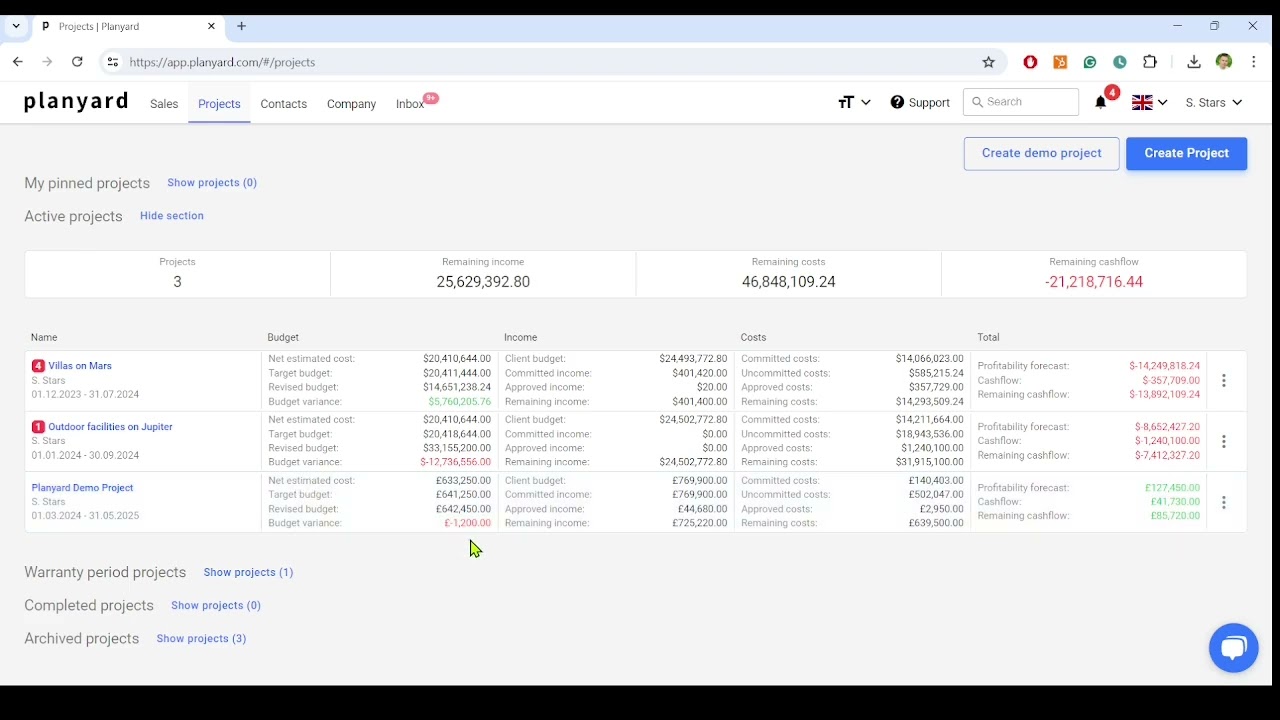This screenshot has width=1280, height=720.
Task: Click the browser address bar URL
Action: (x=222, y=62)
